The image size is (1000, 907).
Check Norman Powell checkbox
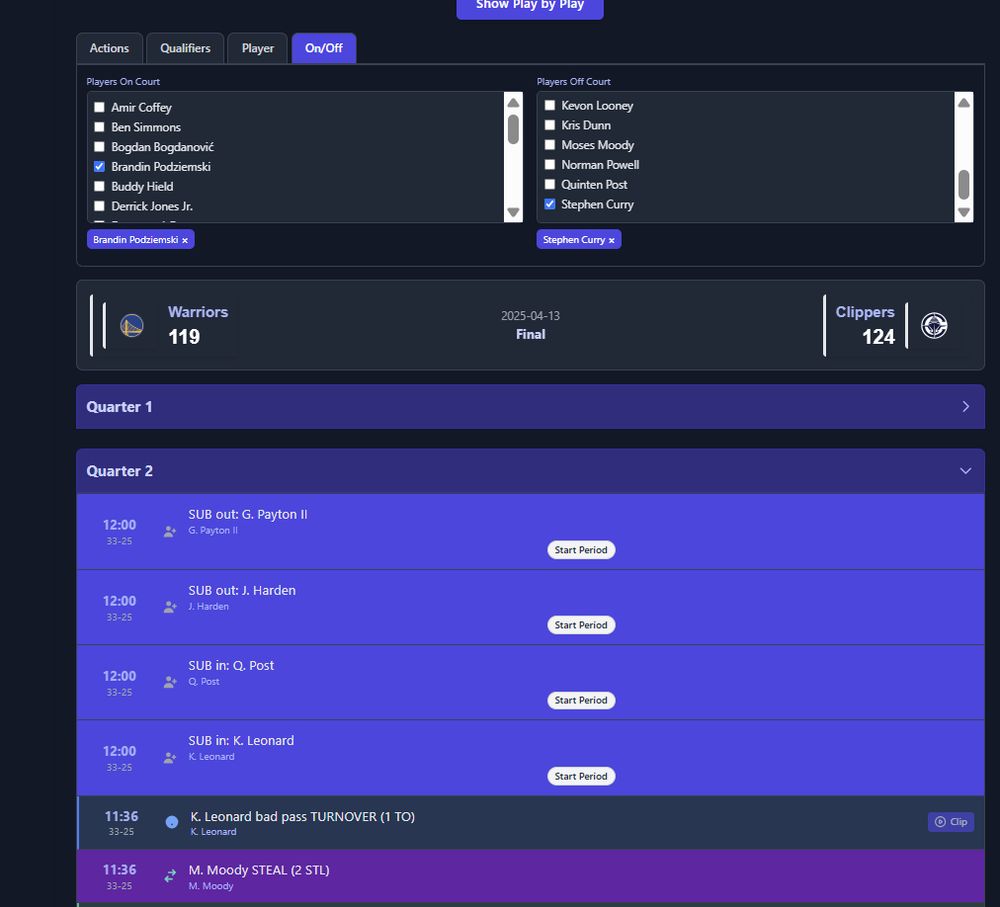point(550,165)
